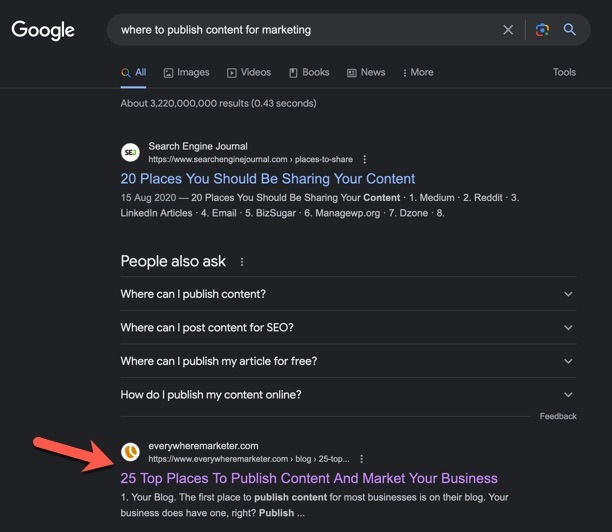The width and height of the screenshot is (612, 532).
Task: Click the 'About 3,220,000,000 results' text
Action: point(219,103)
